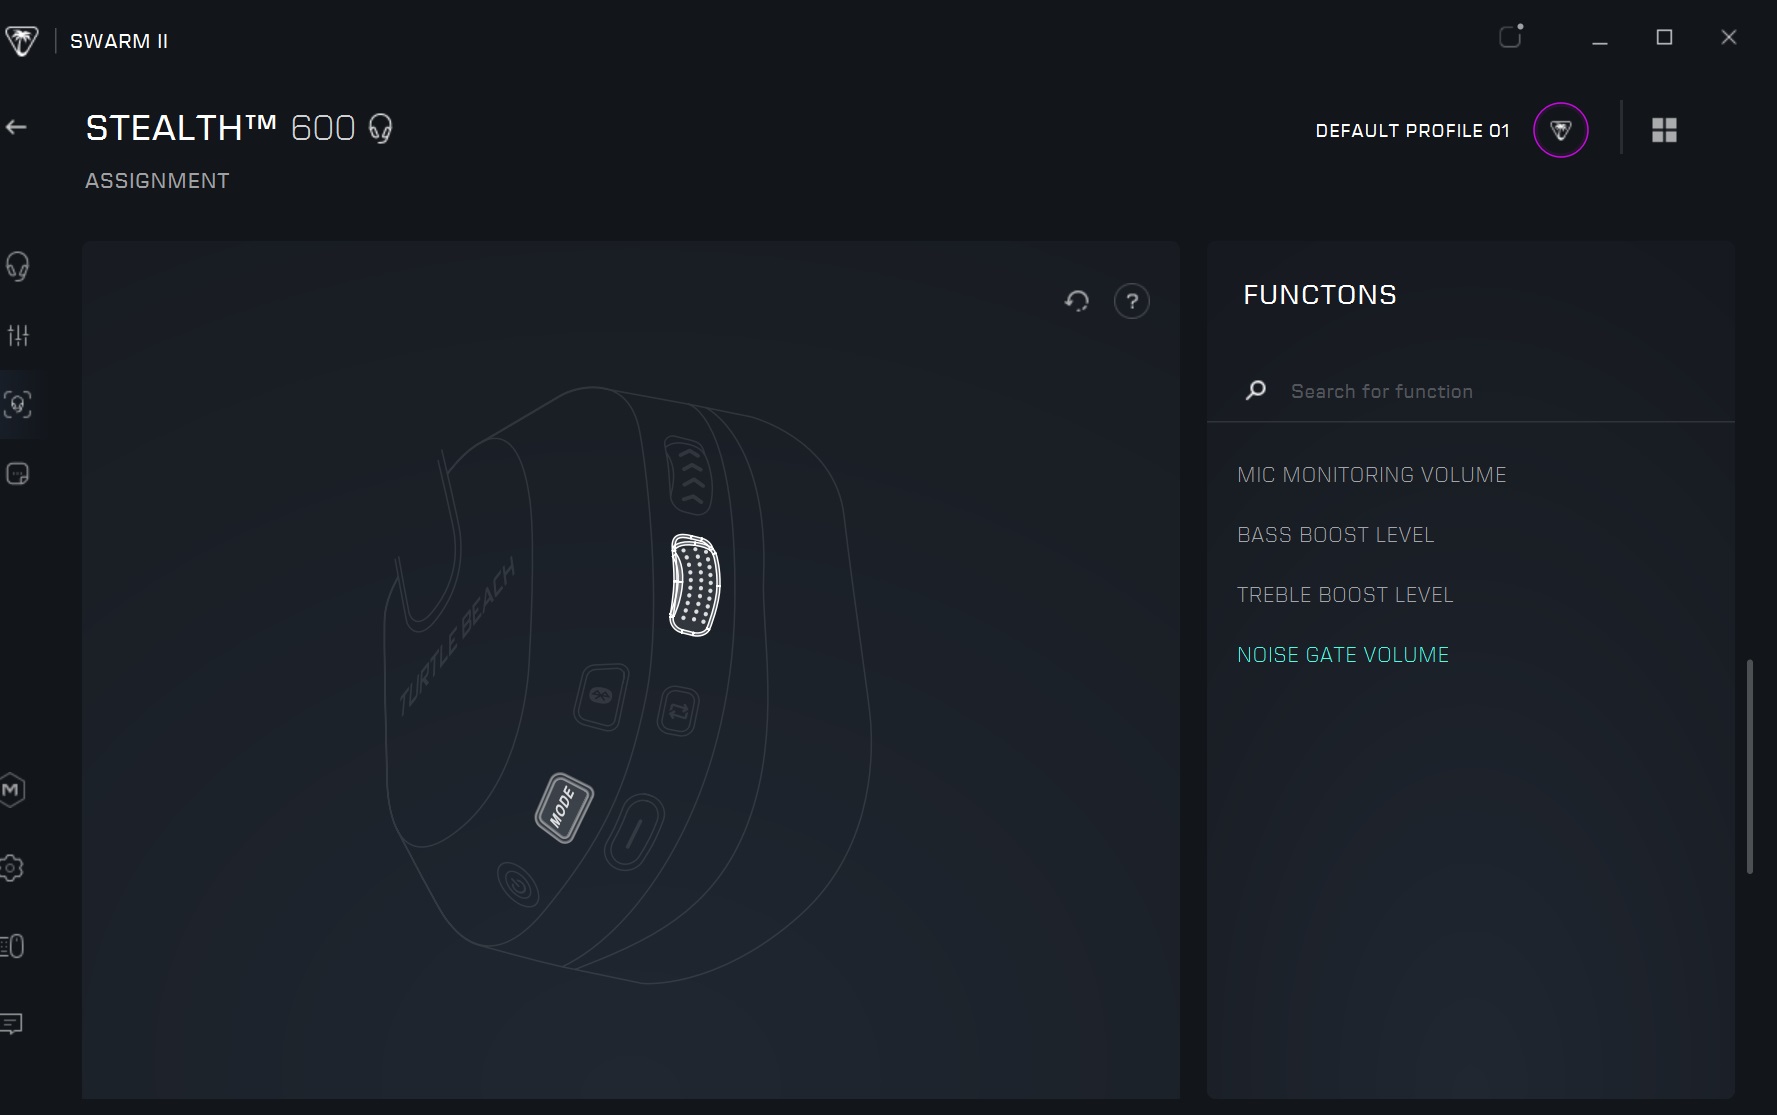Select the assignment sidebar icon
1777x1115 pixels.
(18, 404)
